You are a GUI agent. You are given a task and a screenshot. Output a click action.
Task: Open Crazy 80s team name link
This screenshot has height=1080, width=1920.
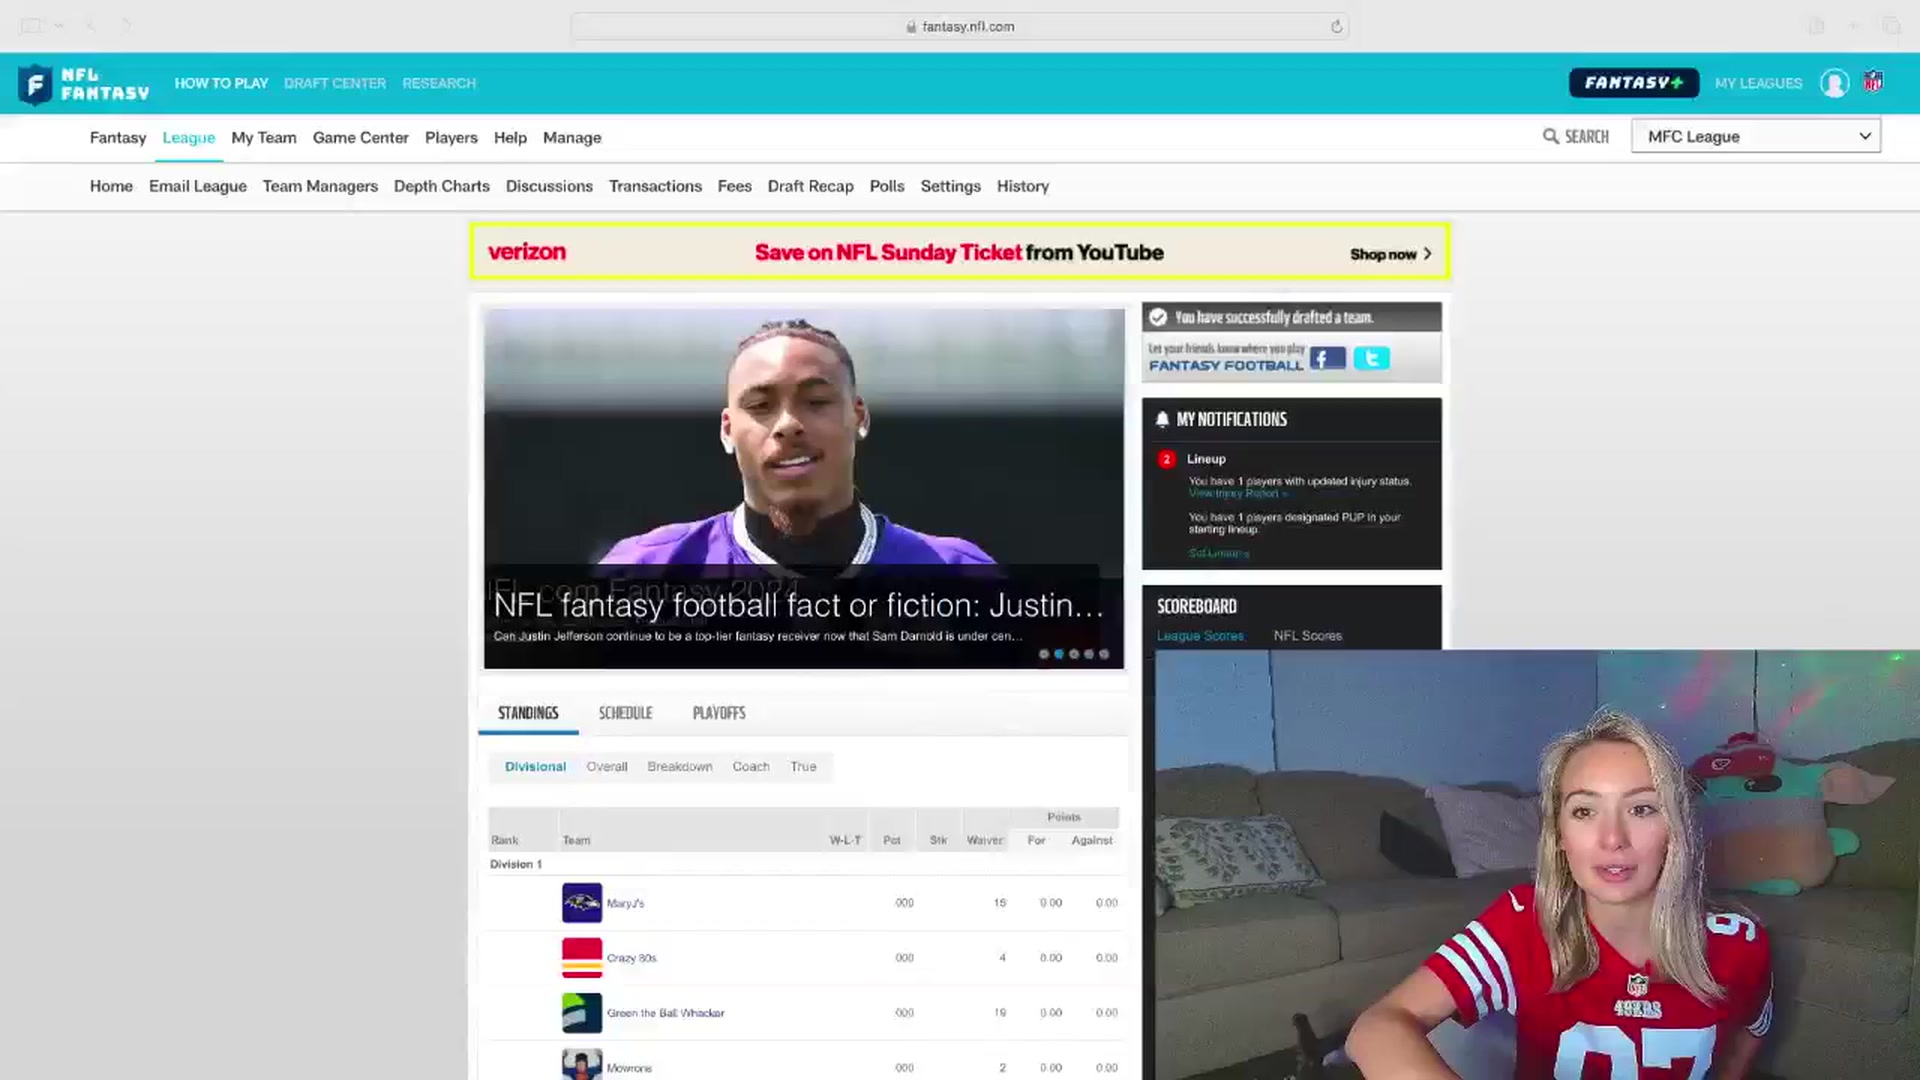point(631,958)
